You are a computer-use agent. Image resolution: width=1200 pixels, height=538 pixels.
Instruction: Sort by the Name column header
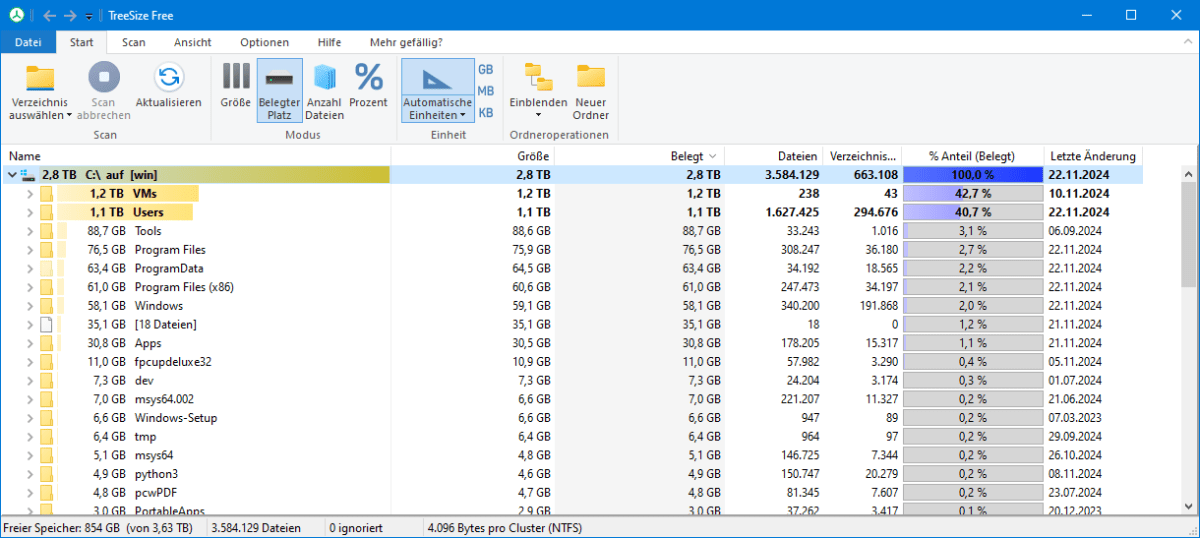point(197,156)
